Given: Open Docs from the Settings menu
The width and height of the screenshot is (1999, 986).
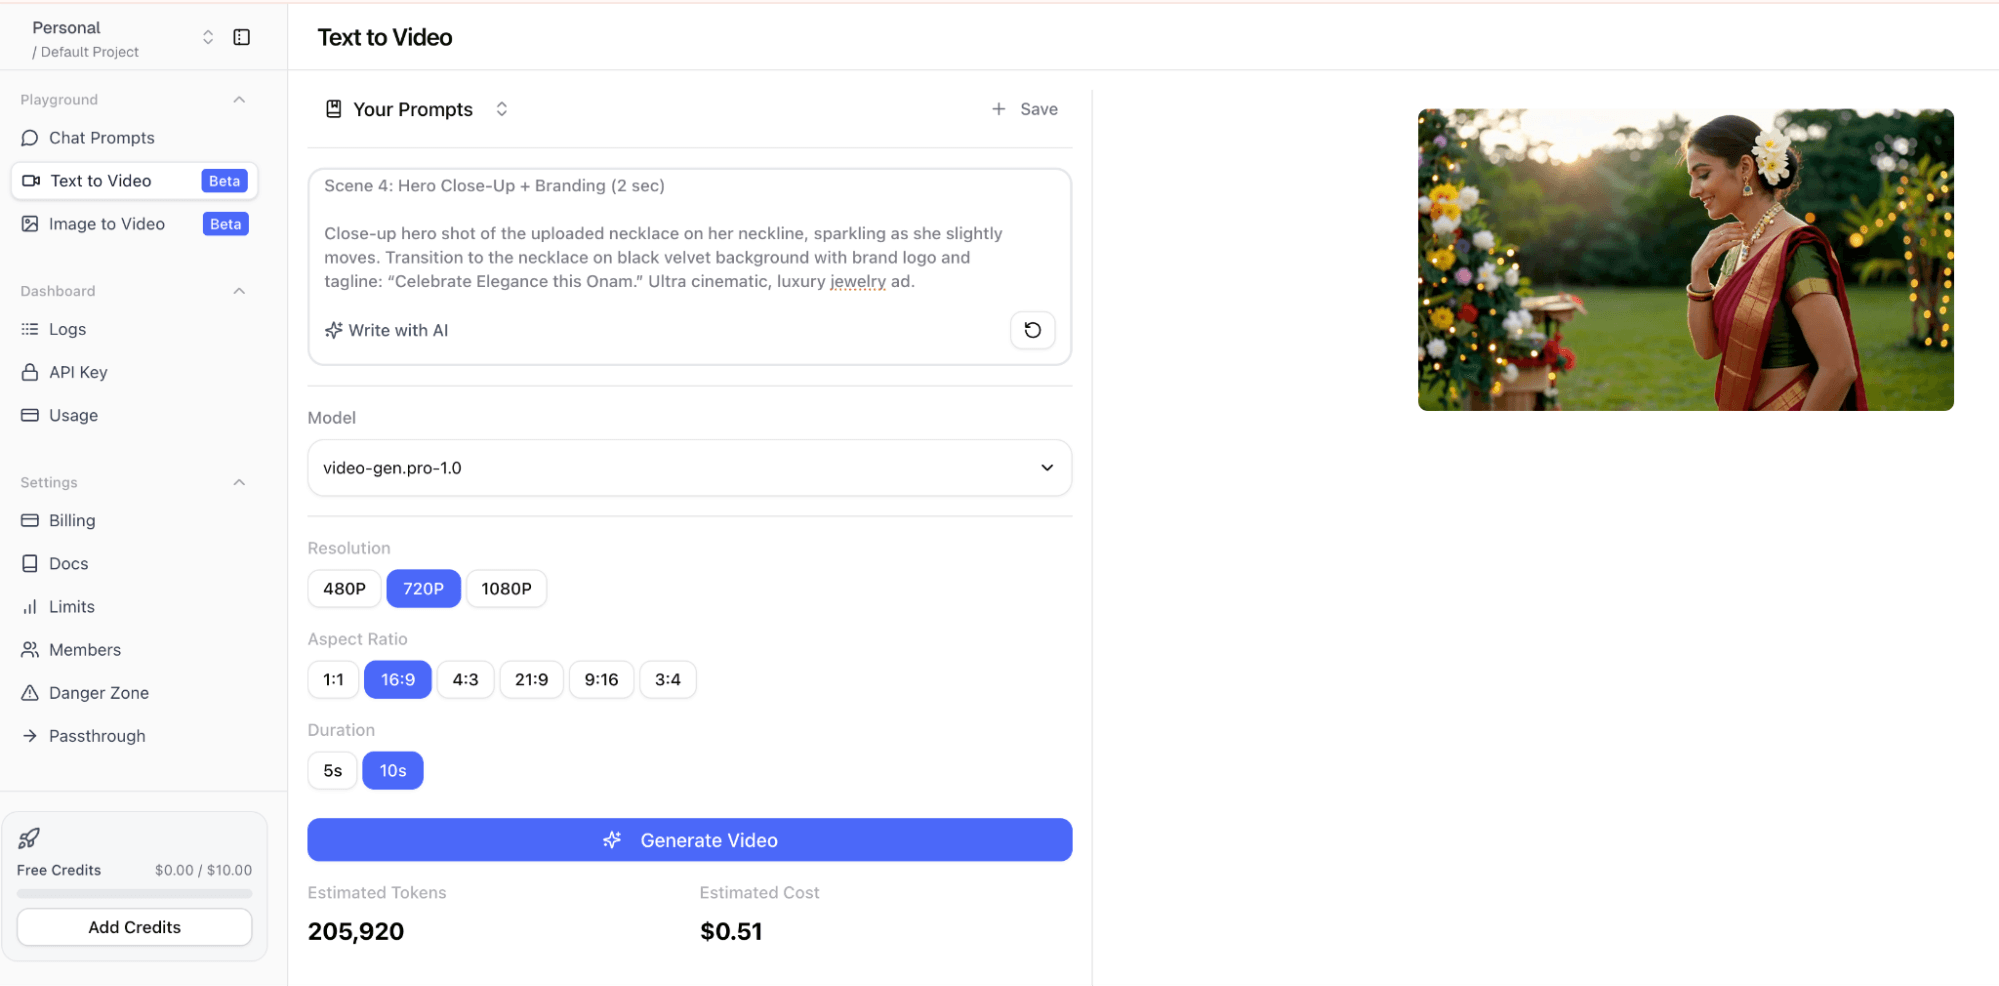Looking at the screenshot, I should click(x=68, y=563).
